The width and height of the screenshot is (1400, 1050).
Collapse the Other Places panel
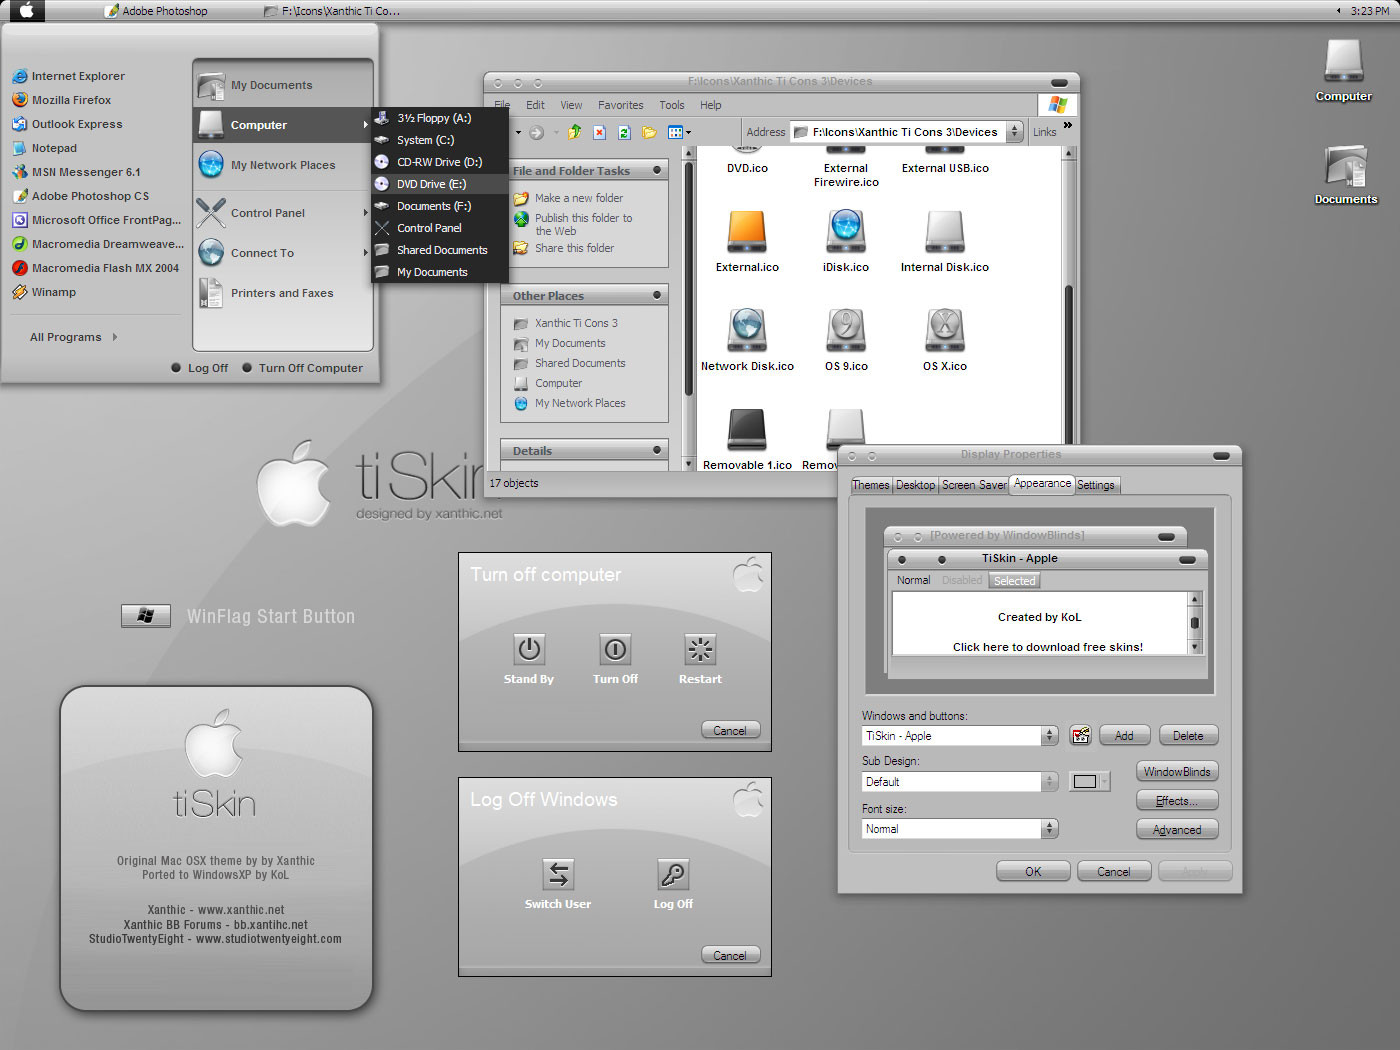coord(657,296)
